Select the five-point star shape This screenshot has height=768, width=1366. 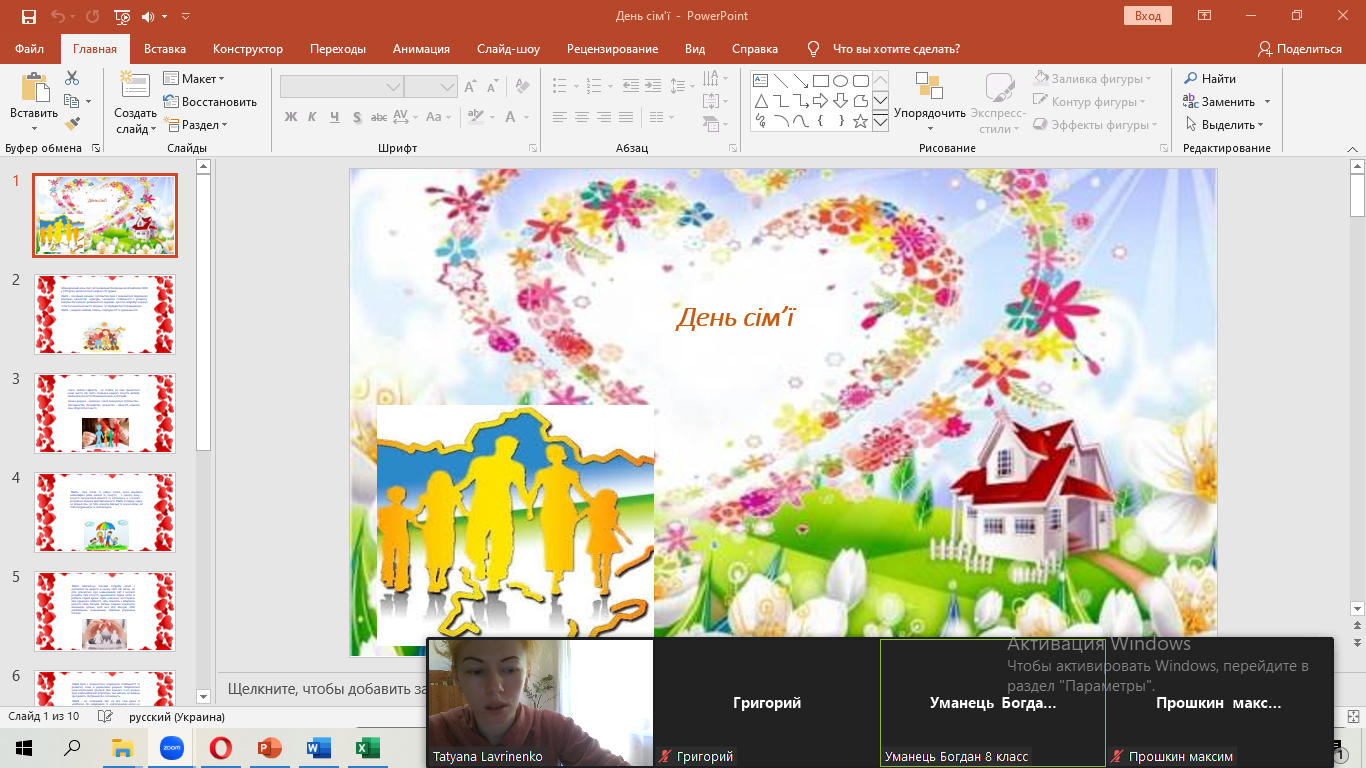[x=860, y=121]
